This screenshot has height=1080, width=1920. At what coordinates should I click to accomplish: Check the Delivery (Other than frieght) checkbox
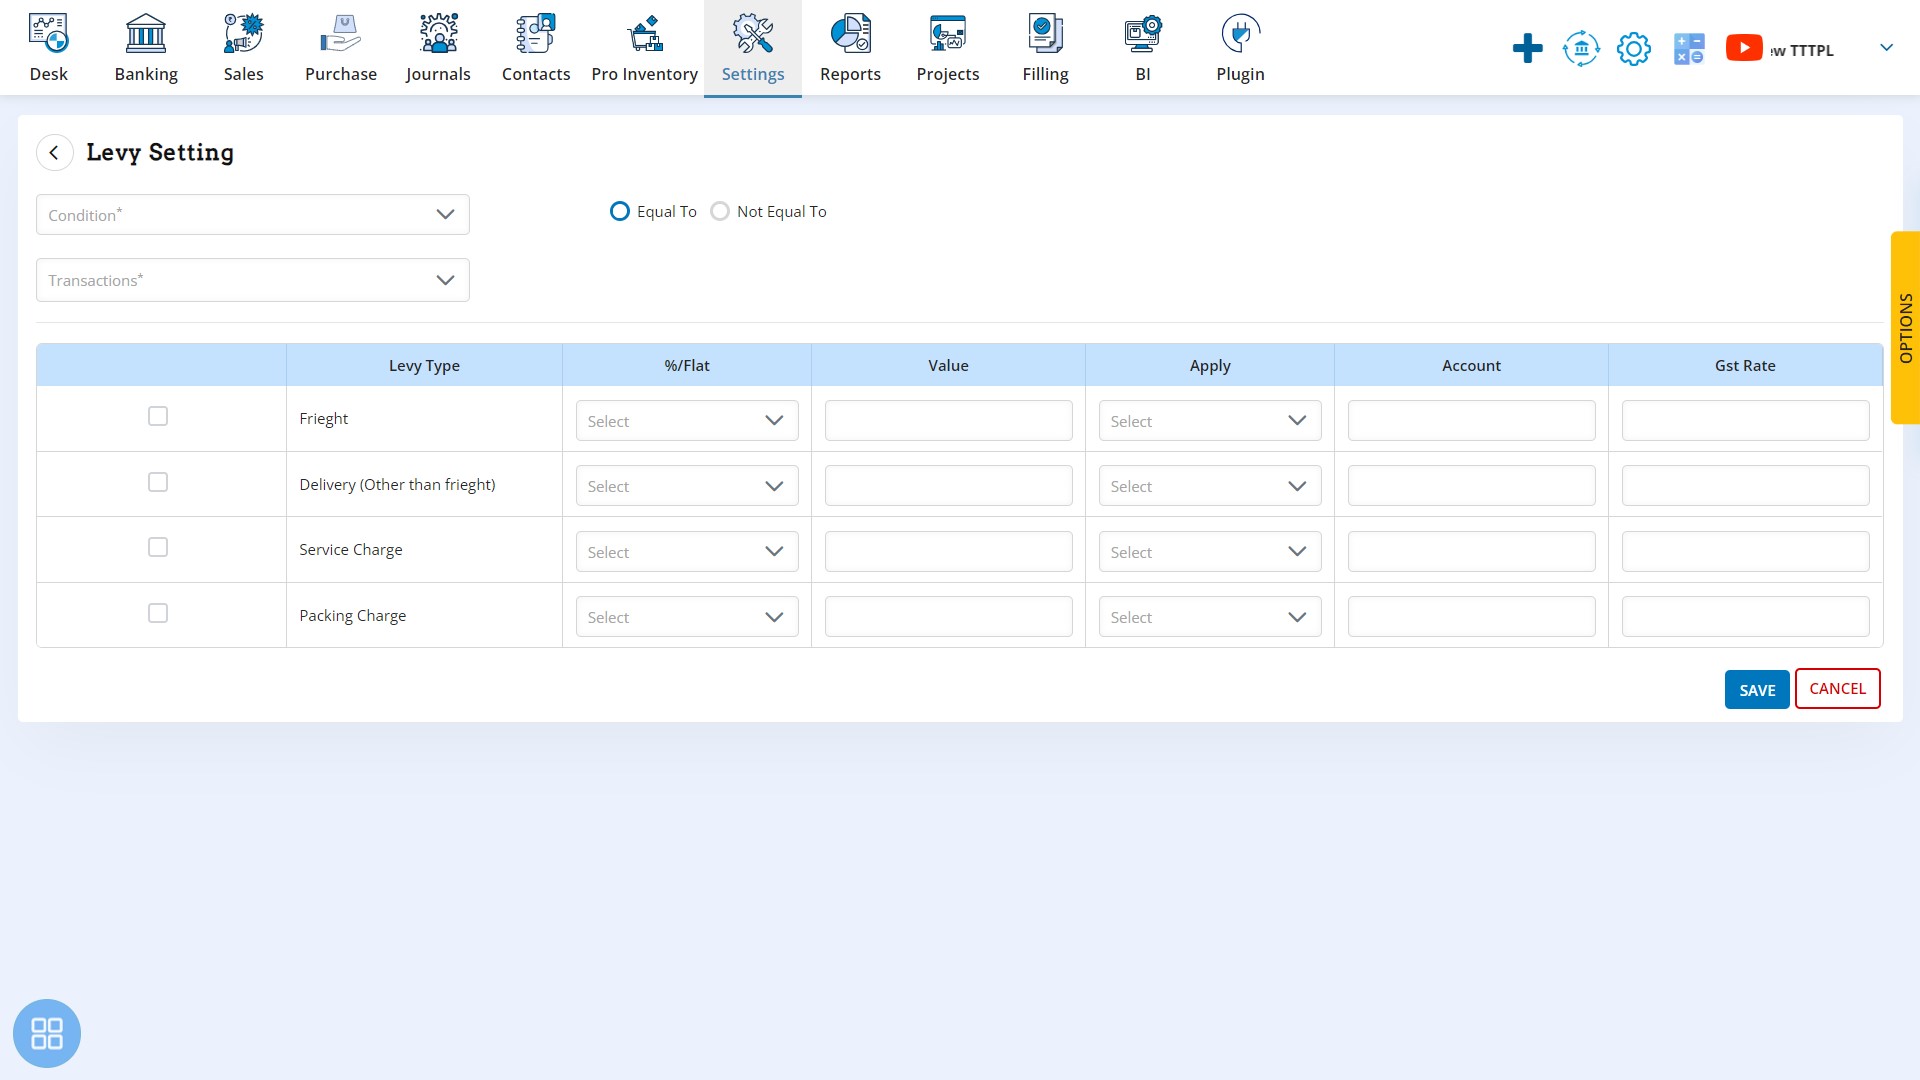158,482
